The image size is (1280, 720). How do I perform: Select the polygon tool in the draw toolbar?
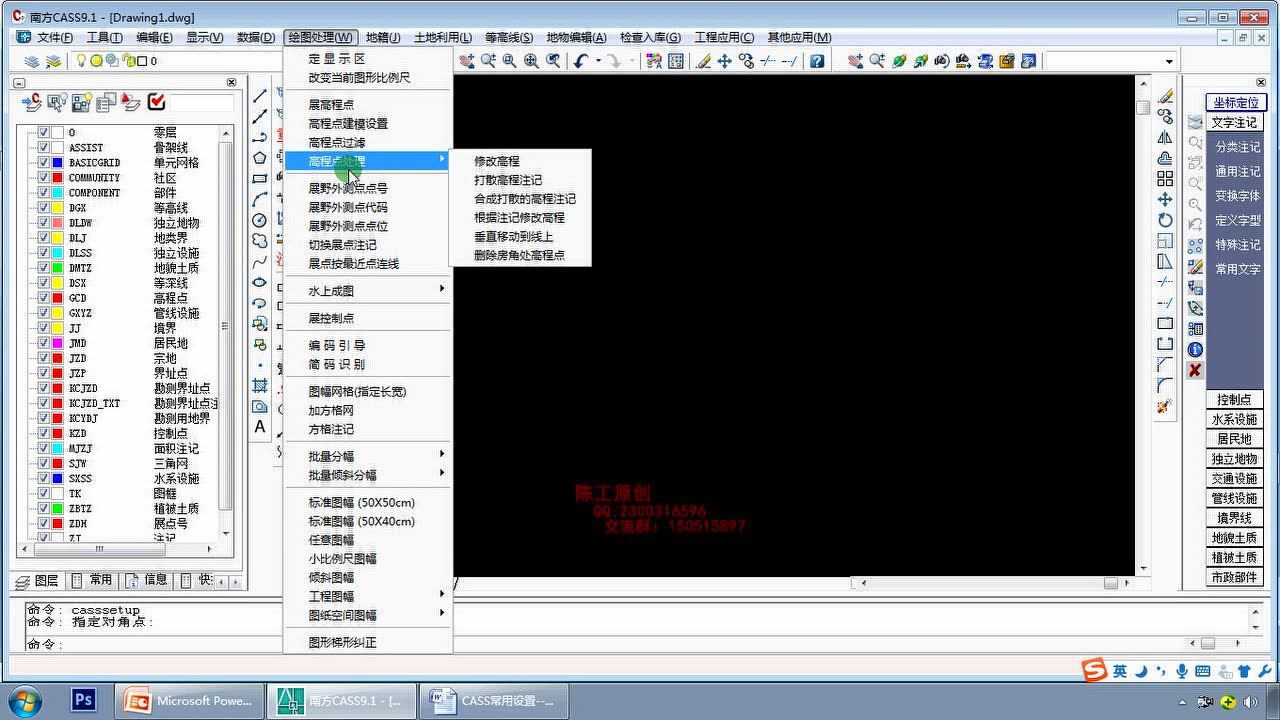coord(260,158)
